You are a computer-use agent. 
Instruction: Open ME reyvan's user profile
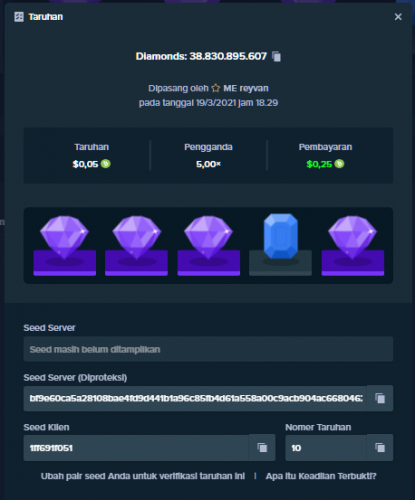coord(246,88)
